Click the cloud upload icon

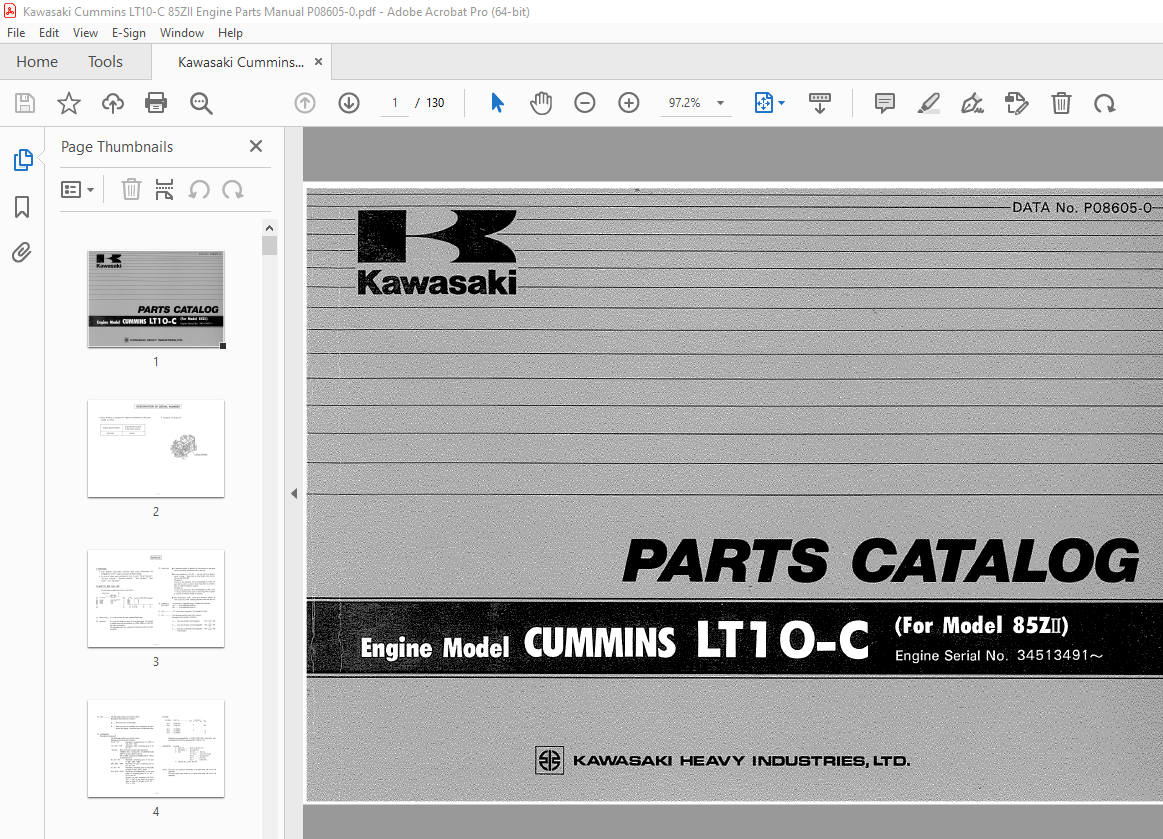coord(113,103)
